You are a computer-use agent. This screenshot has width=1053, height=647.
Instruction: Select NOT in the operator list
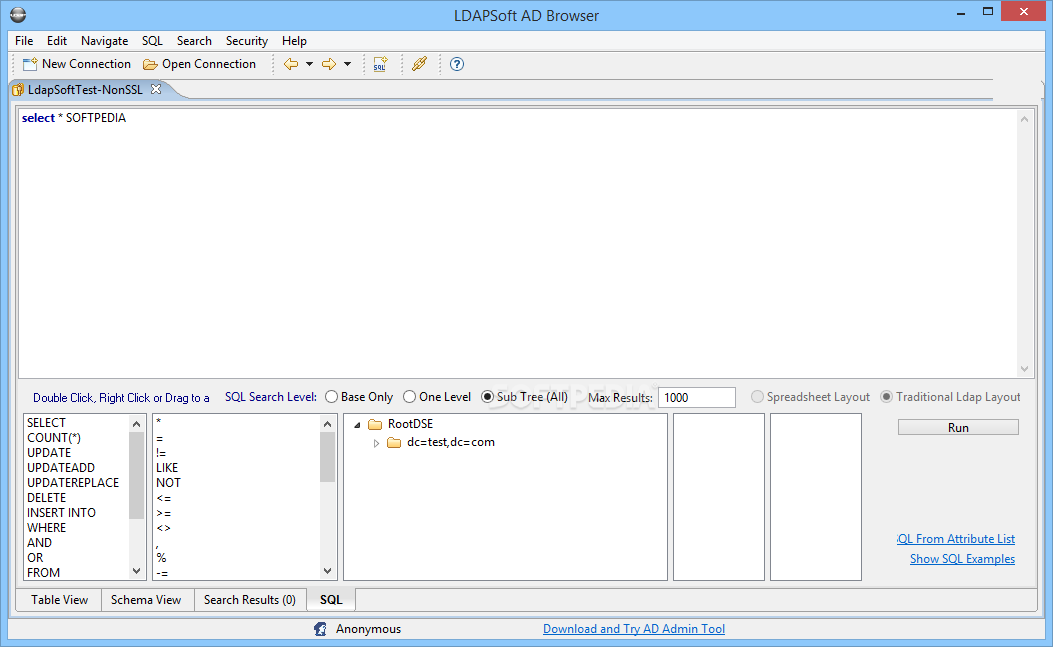(x=168, y=482)
